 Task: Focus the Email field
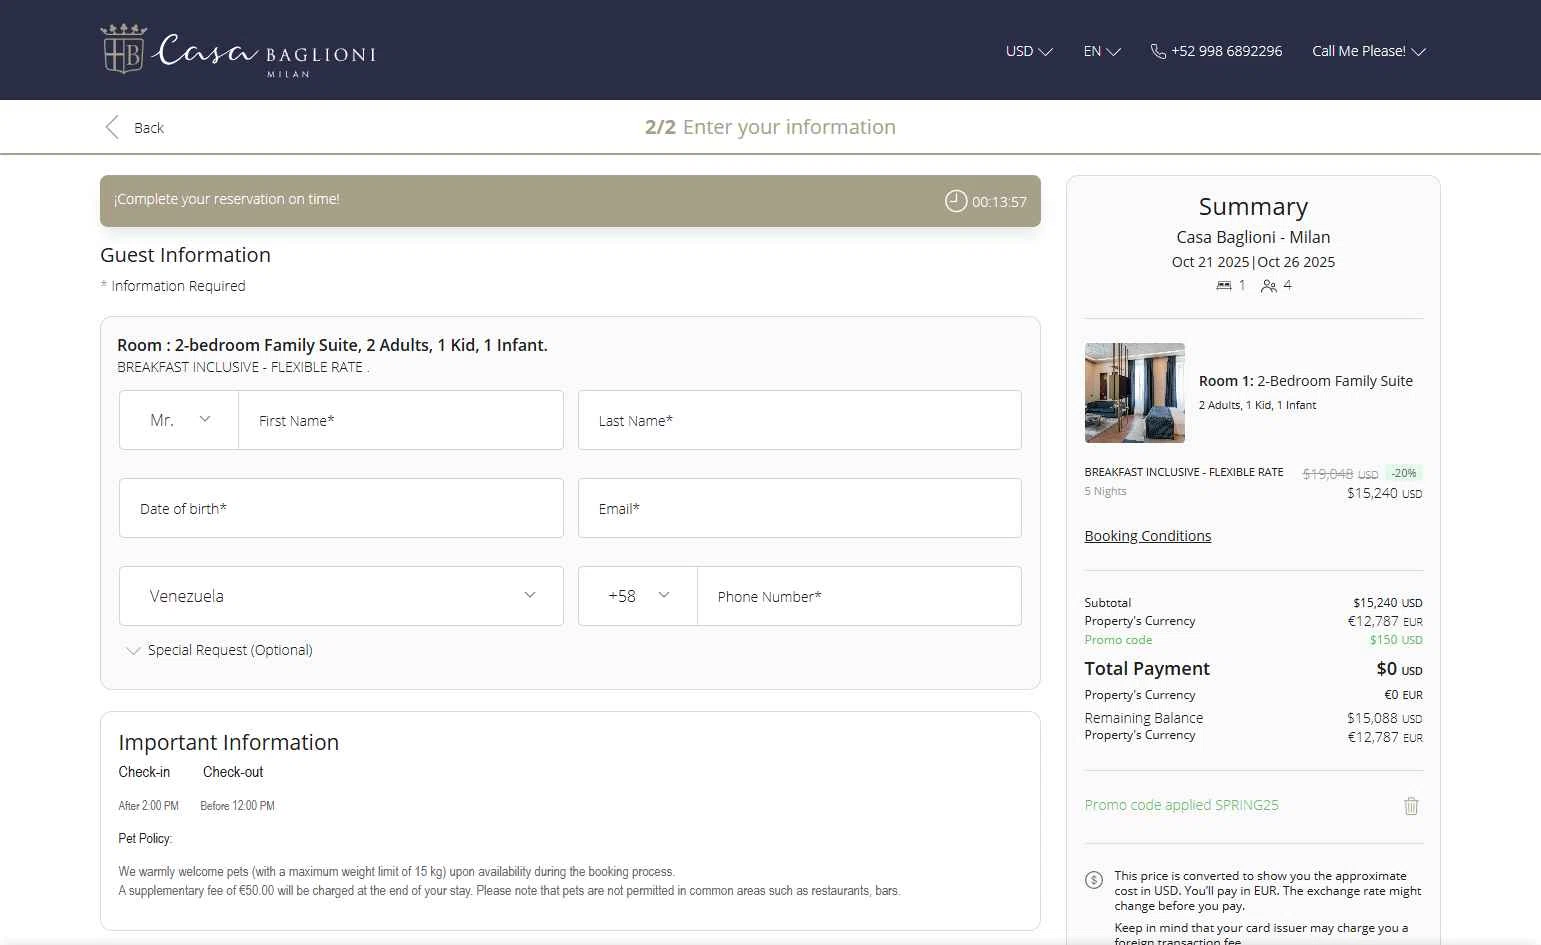click(800, 508)
